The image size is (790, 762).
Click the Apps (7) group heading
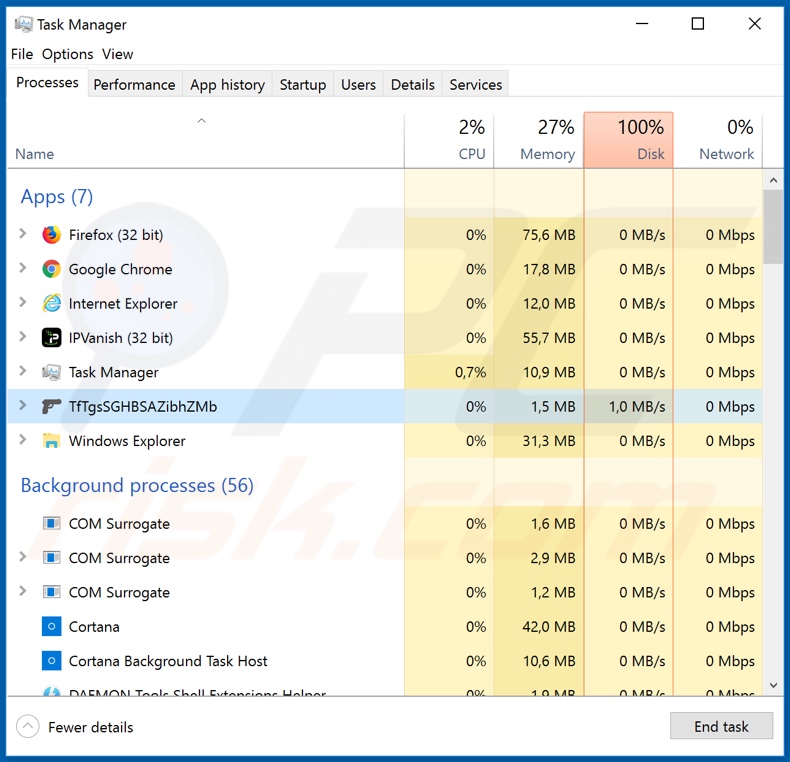(57, 197)
